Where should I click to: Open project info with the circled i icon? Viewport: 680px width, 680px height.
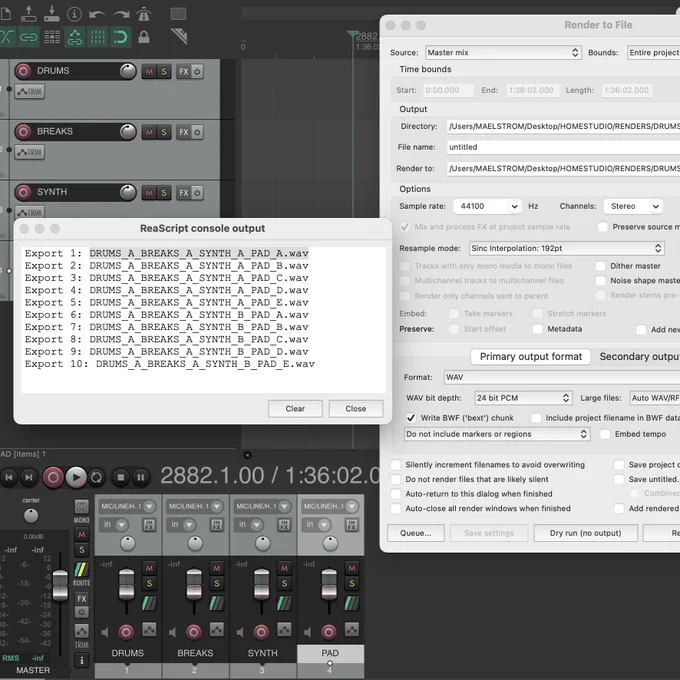point(75,14)
